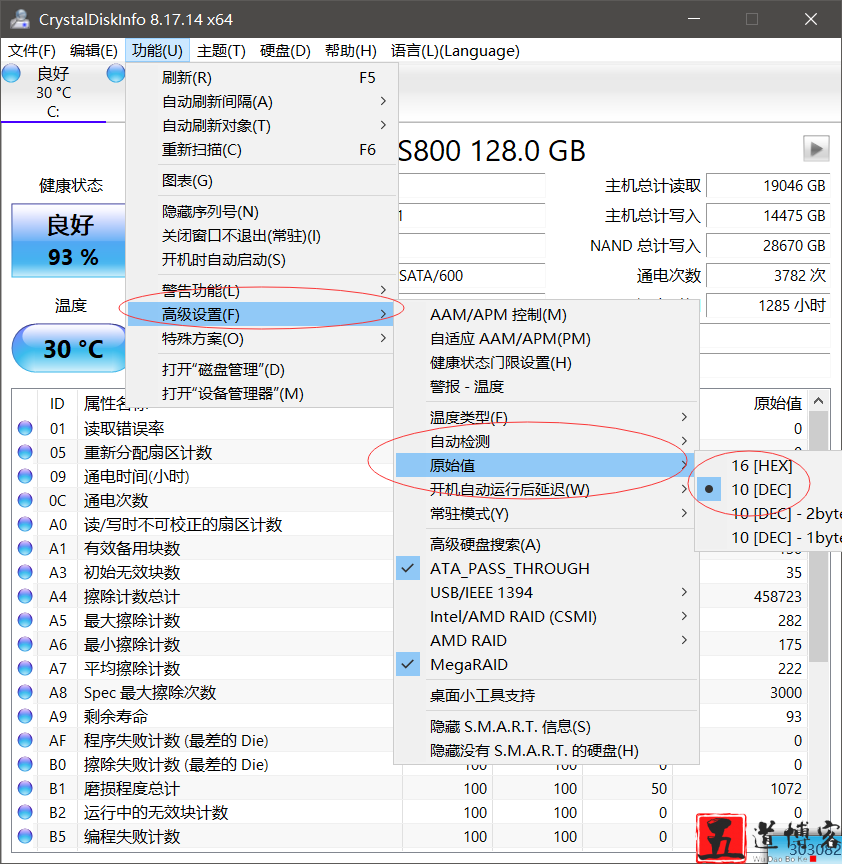842x864 pixels.
Task: Click the blue health circle on the C: drive tab
Action: 11,73
